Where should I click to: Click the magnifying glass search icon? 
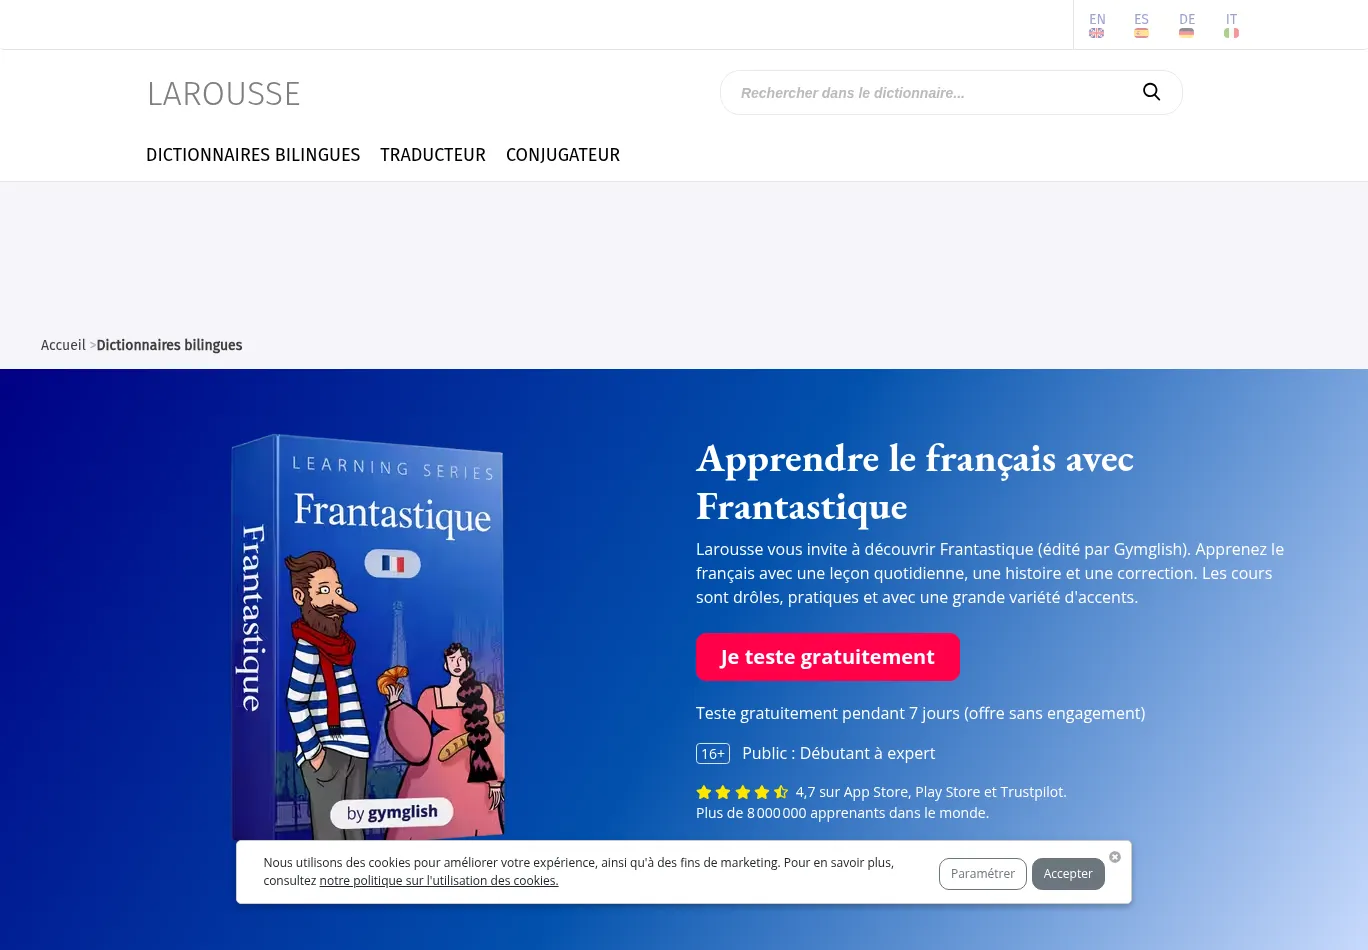pos(1151,92)
